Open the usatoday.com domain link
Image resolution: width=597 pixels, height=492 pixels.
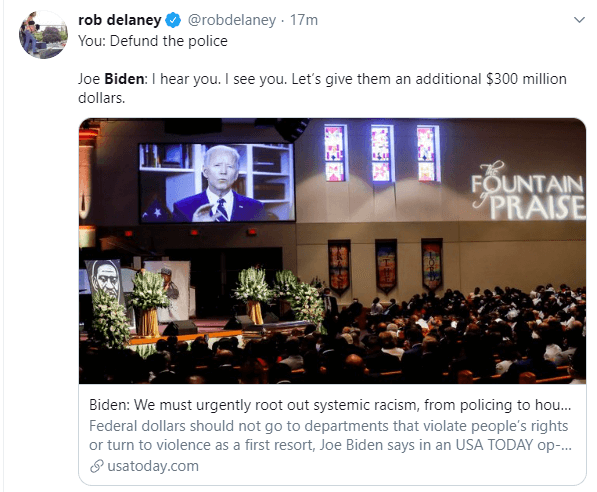click(x=153, y=466)
